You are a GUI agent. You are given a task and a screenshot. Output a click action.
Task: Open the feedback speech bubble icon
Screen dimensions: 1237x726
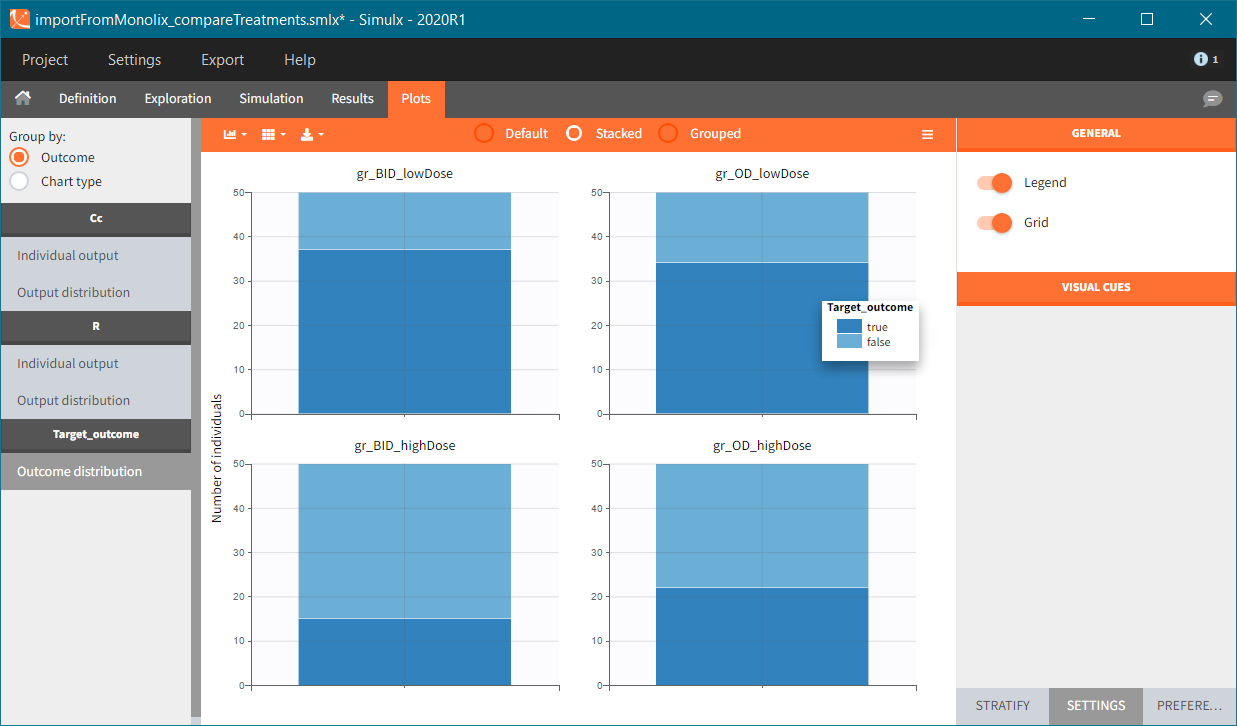1213,99
